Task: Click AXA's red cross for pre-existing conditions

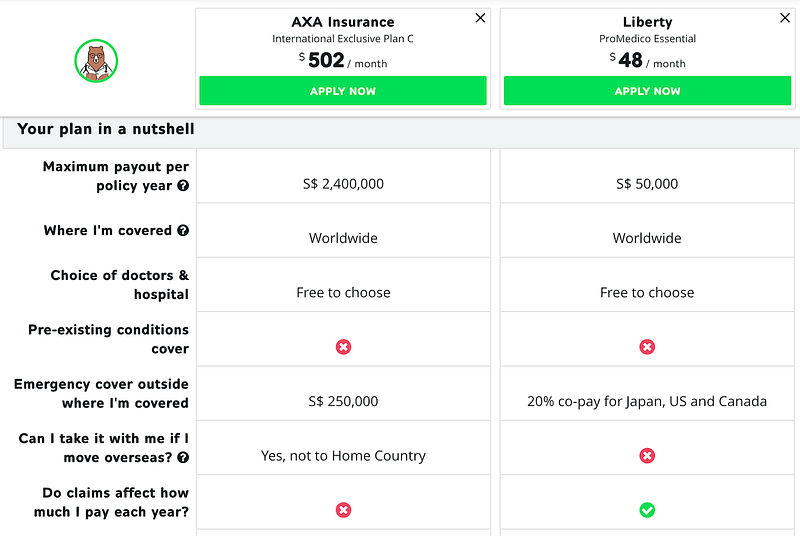Action: [x=343, y=347]
